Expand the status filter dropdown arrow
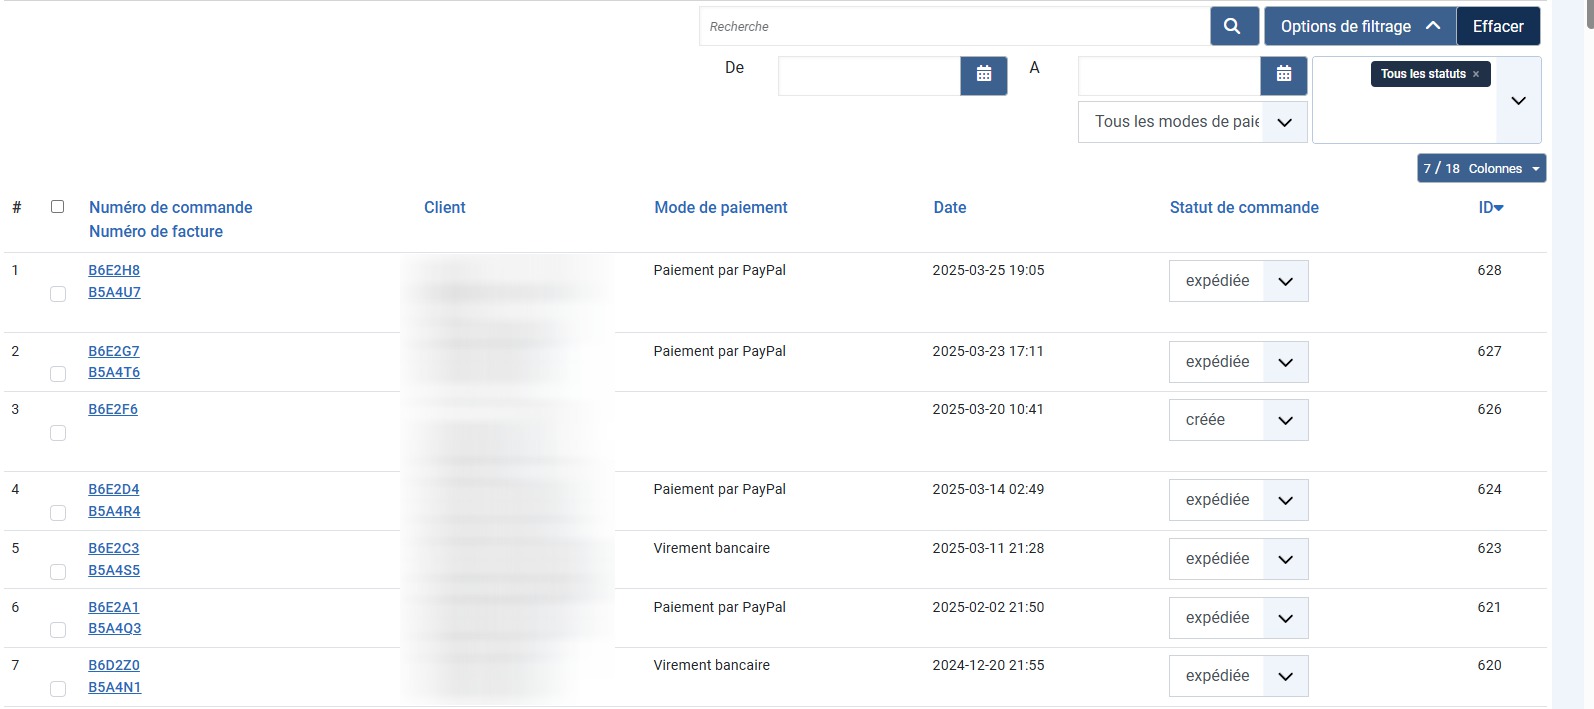 click(x=1518, y=100)
